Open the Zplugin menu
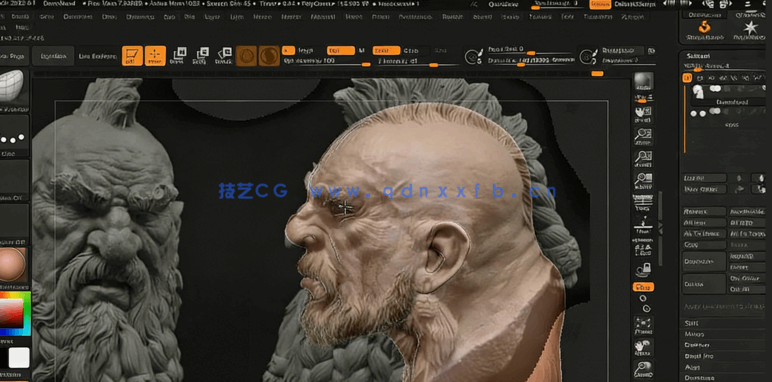 coord(632,17)
